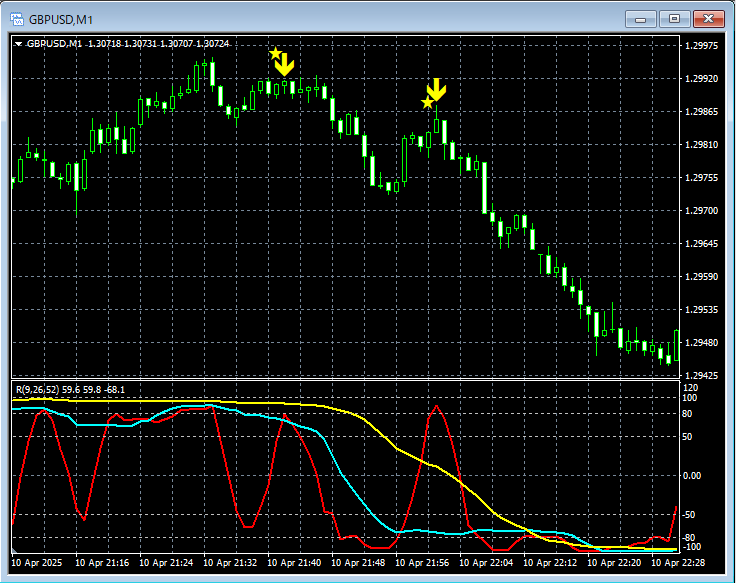Open the small triangle menu beside GBPUSD,M1 label
This screenshot has width=737, height=583.
[x=19, y=44]
